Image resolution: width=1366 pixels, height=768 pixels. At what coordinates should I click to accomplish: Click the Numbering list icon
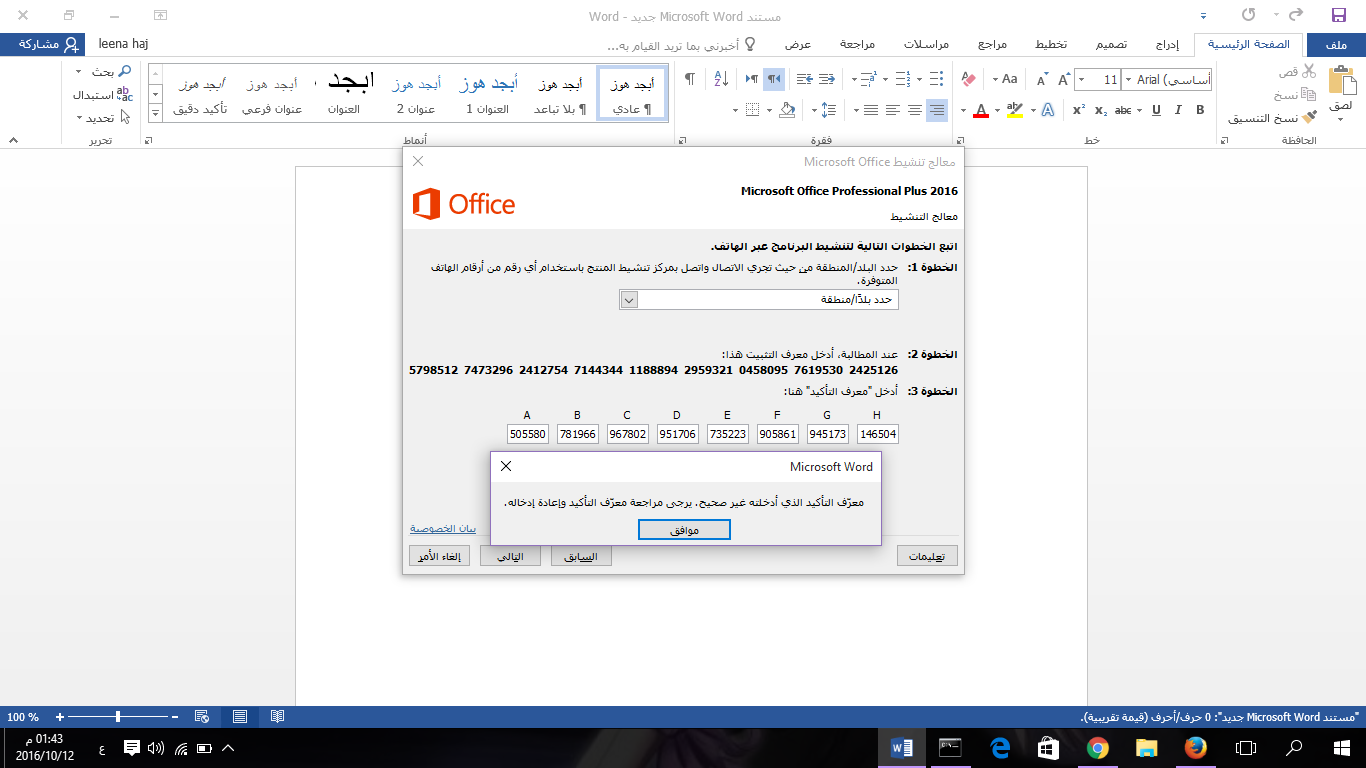pos(901,79)
